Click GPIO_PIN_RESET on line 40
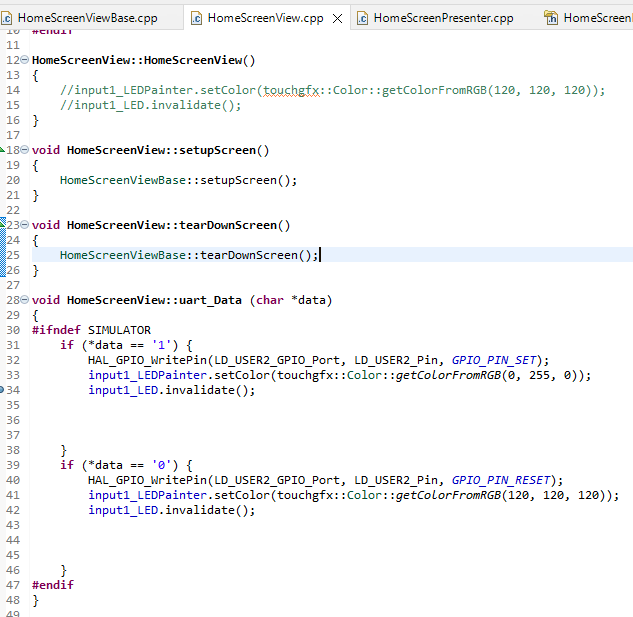This screenshot has width=633, height=617. pos(501,480)
